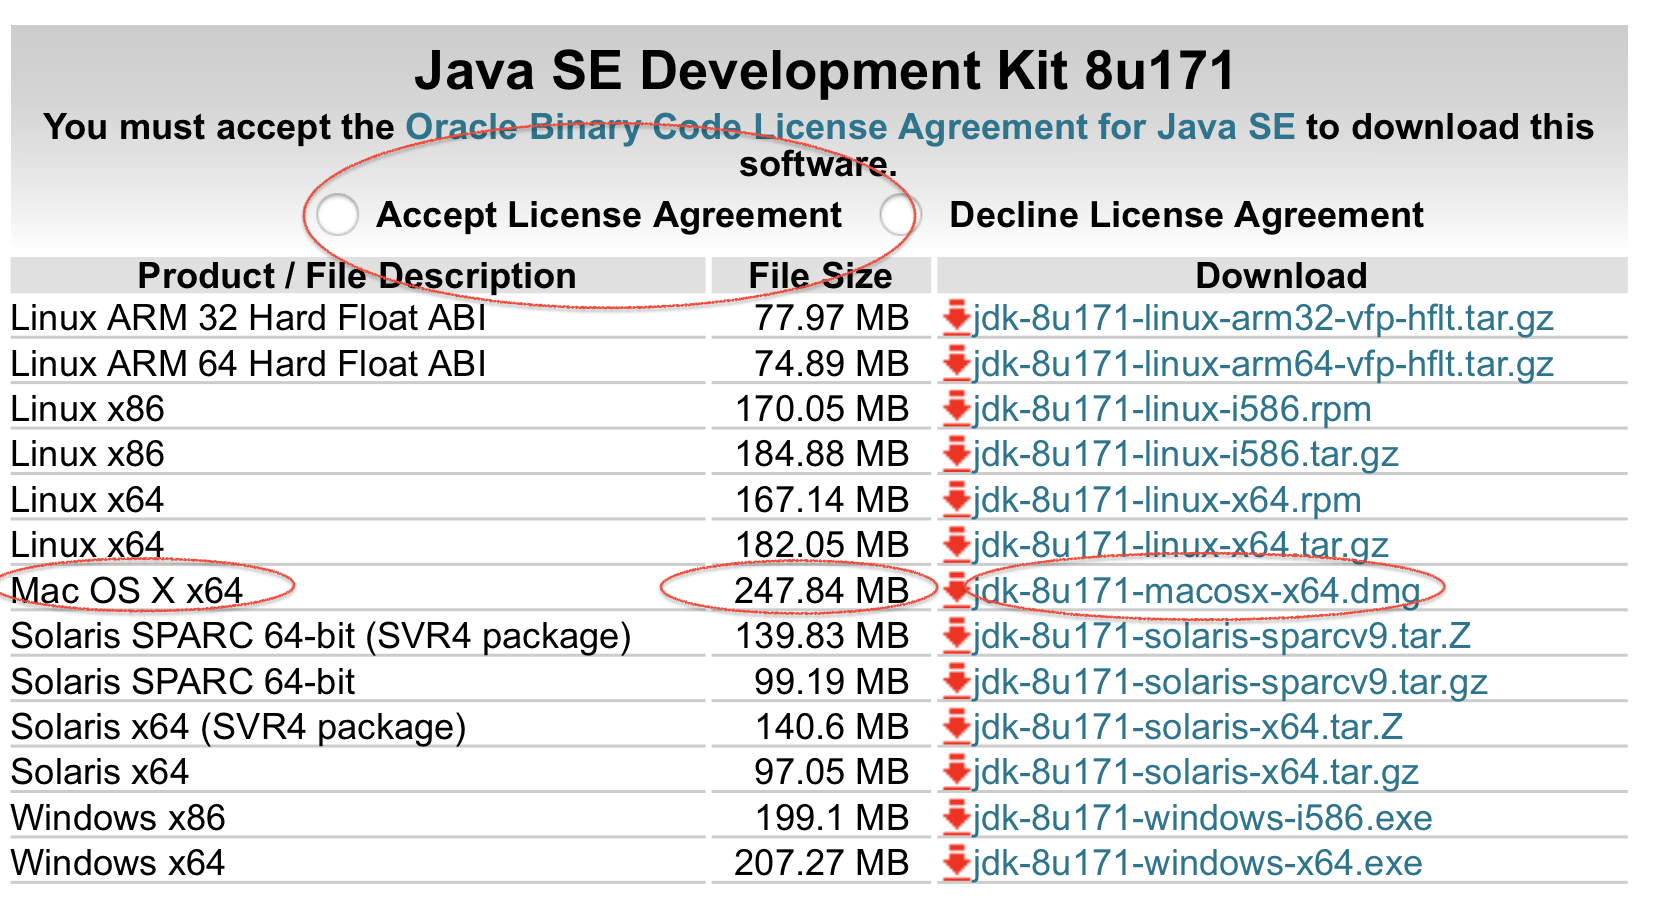
Task: Click download arrow icon for solaris-sparcv9.tar.Z
Action: (957, 636)
